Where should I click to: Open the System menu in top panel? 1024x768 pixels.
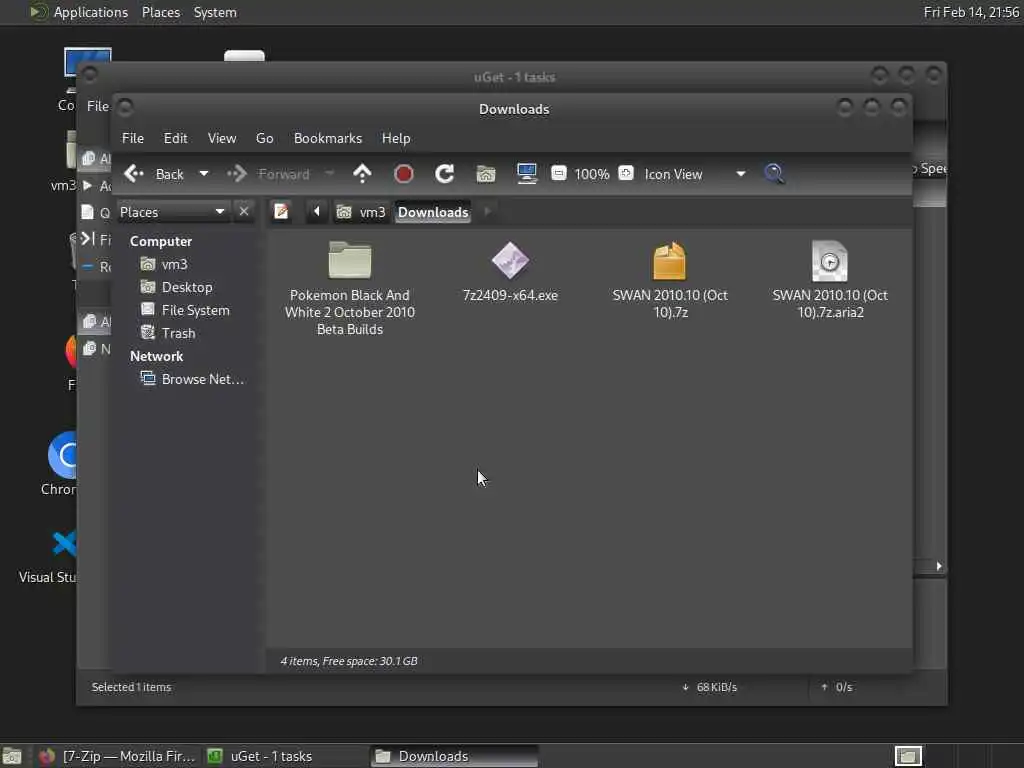click(215, 12)
